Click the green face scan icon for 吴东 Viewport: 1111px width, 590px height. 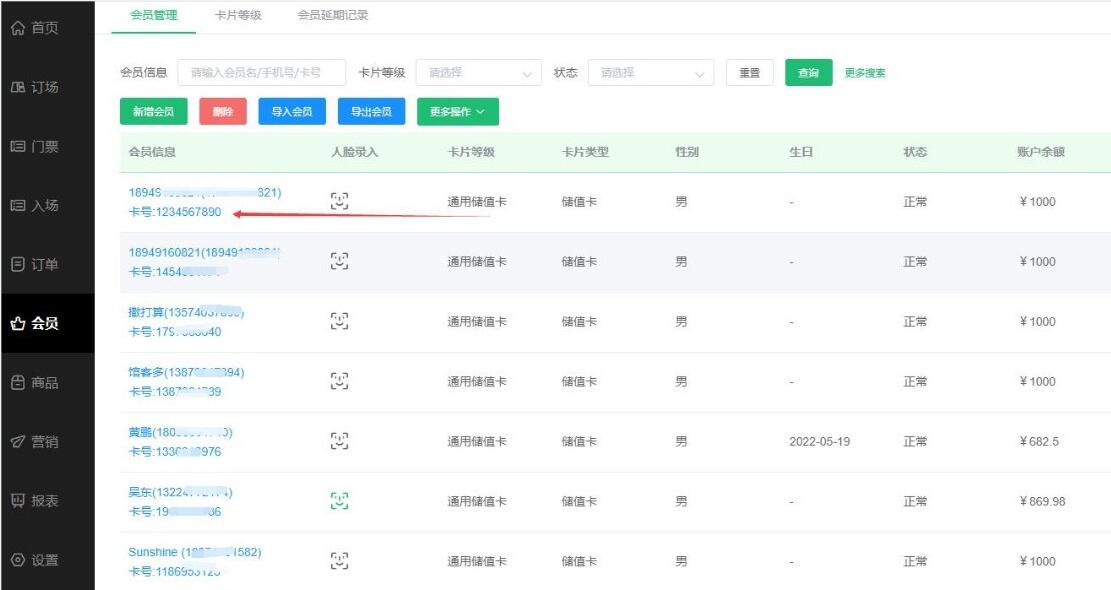click(x=340, y=501)
